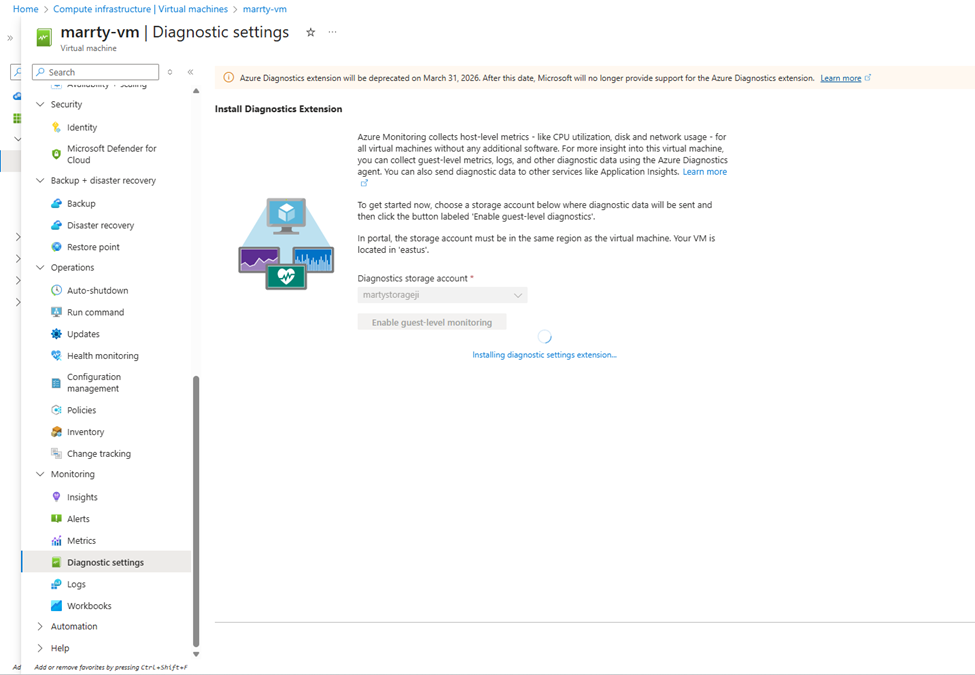Open the Diagnostics storage account dropdown
The height and width of the screenshot is (675, 975).
point(442,295)
